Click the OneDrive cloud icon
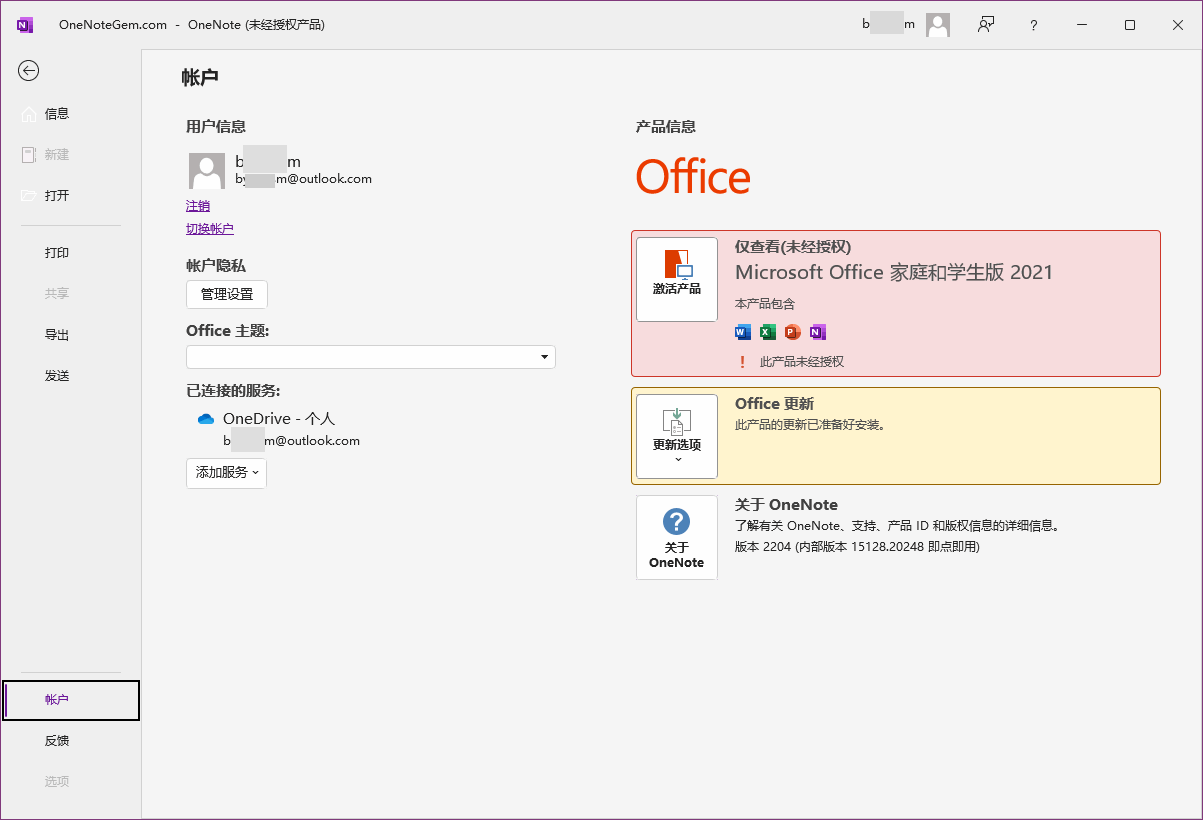 click(x=206, y=419)
